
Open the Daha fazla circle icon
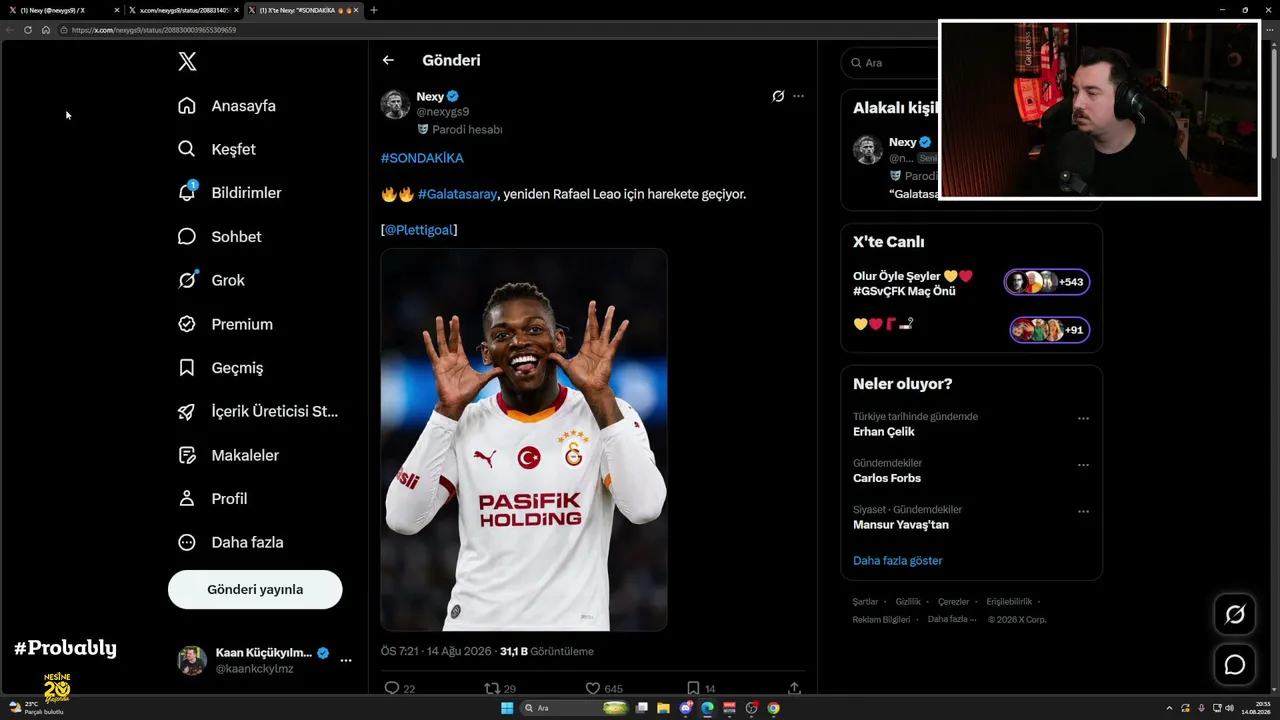pos(187,542)
